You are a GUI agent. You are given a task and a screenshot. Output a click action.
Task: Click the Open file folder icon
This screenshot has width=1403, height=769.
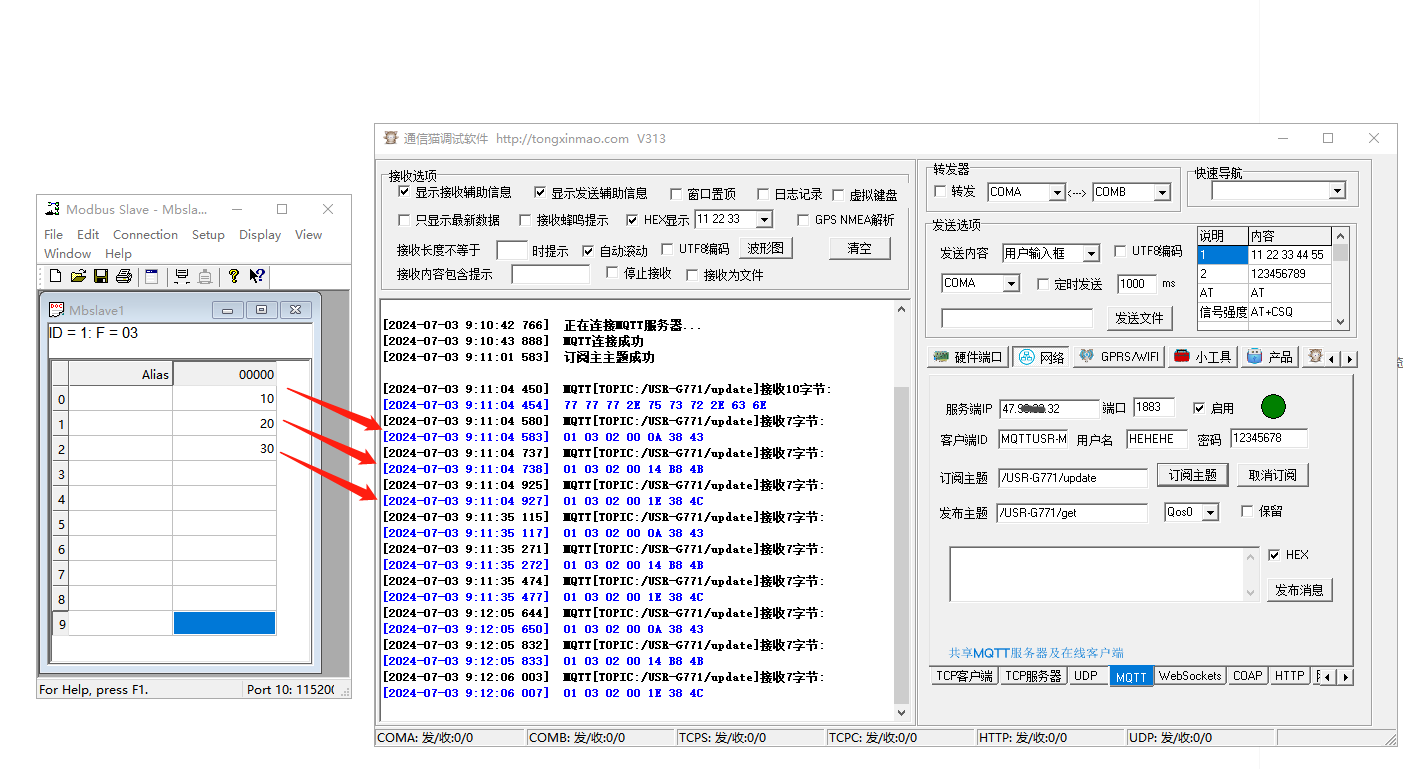click(77, 276)
